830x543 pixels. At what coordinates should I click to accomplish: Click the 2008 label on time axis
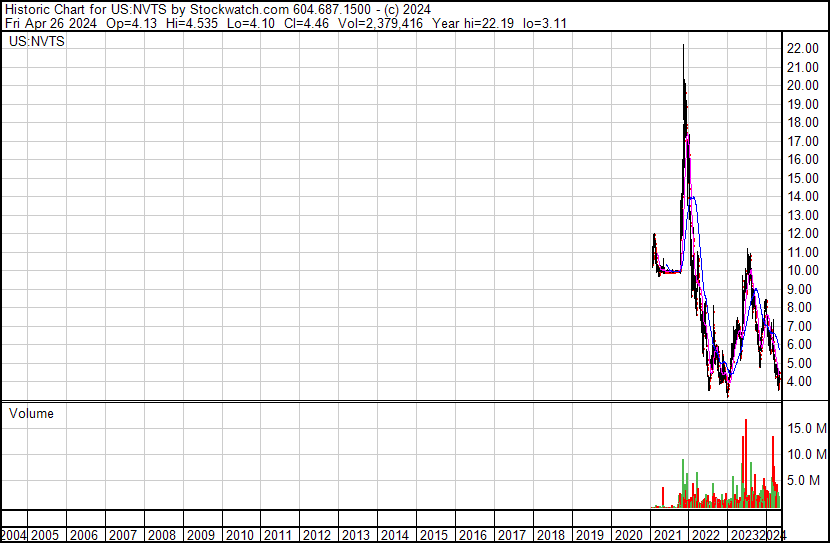(x=161, y=535)
